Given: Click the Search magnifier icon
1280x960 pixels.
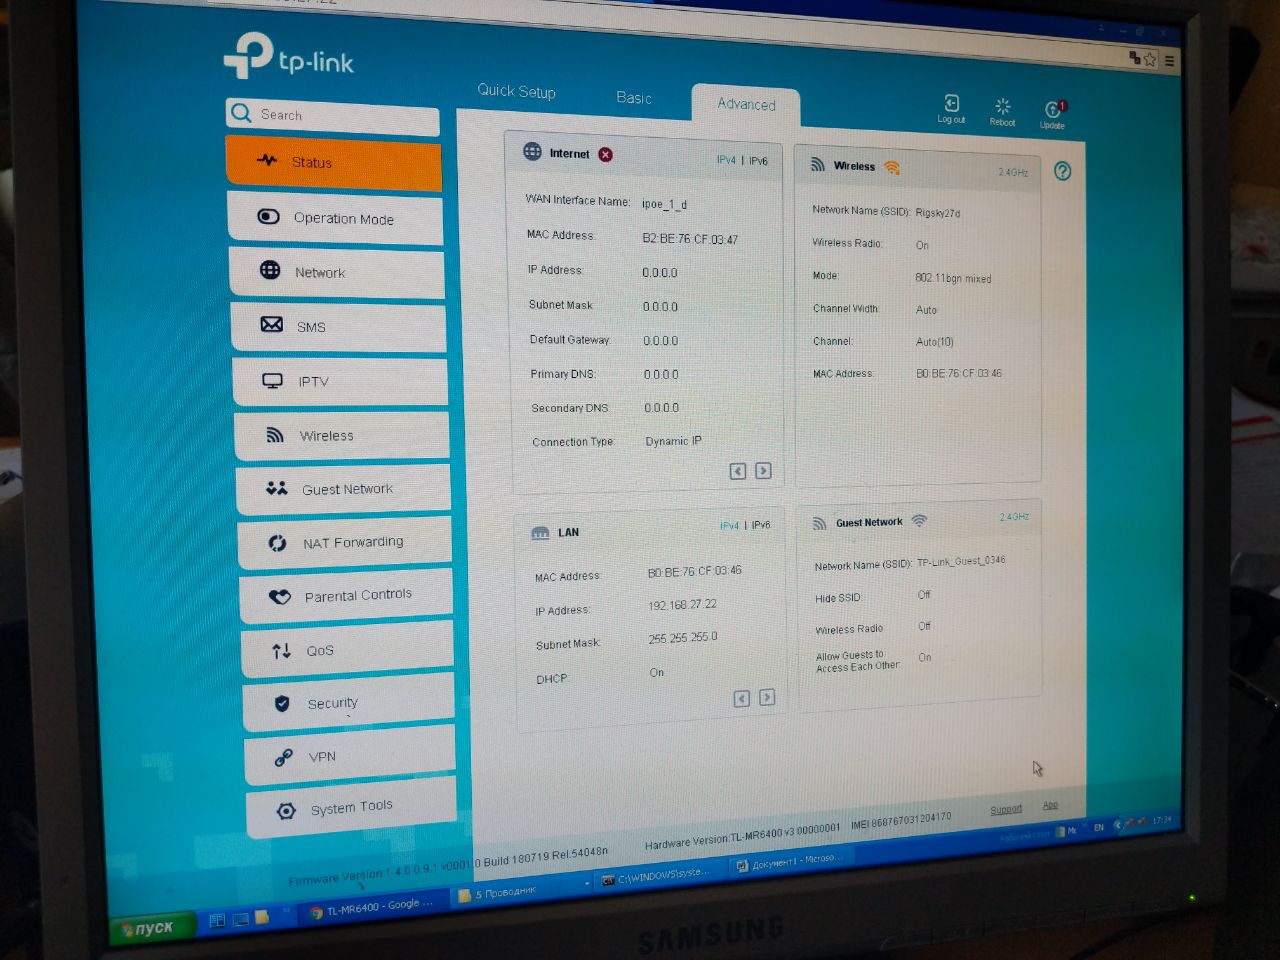Looking at the screenshot, I should 241,113.
